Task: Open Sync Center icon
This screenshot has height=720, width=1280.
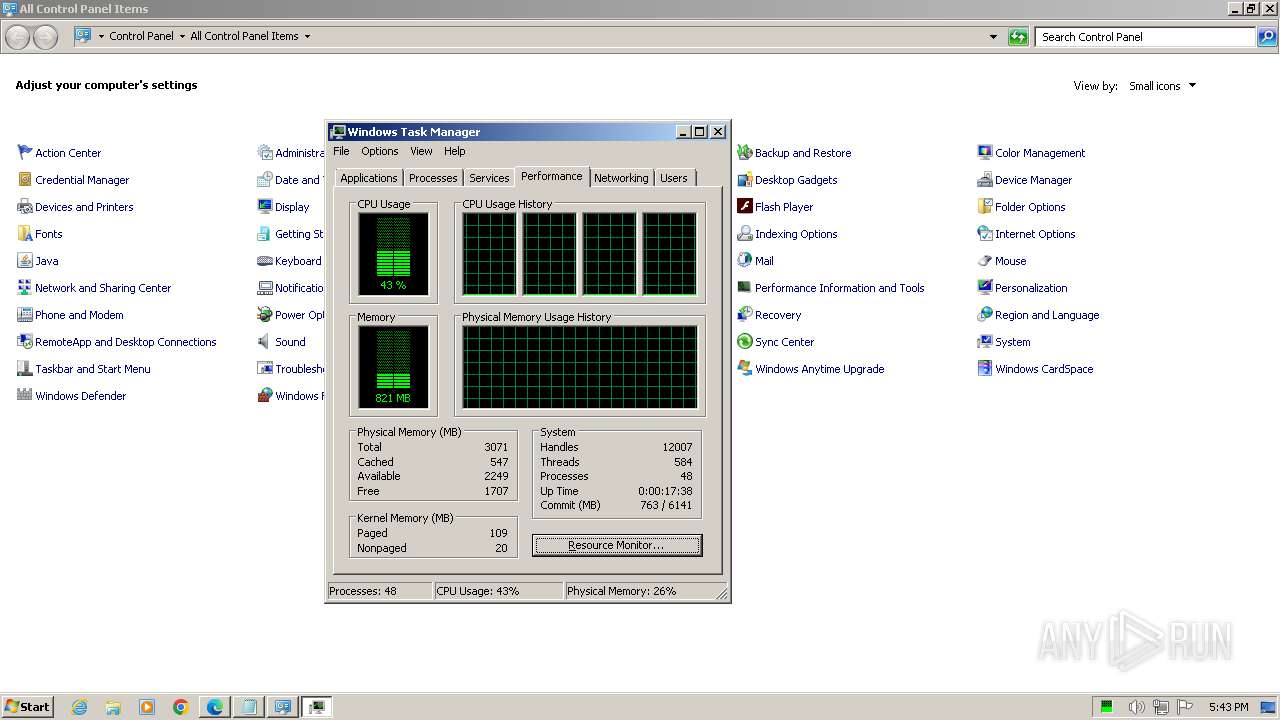Action: pos(745,341)
